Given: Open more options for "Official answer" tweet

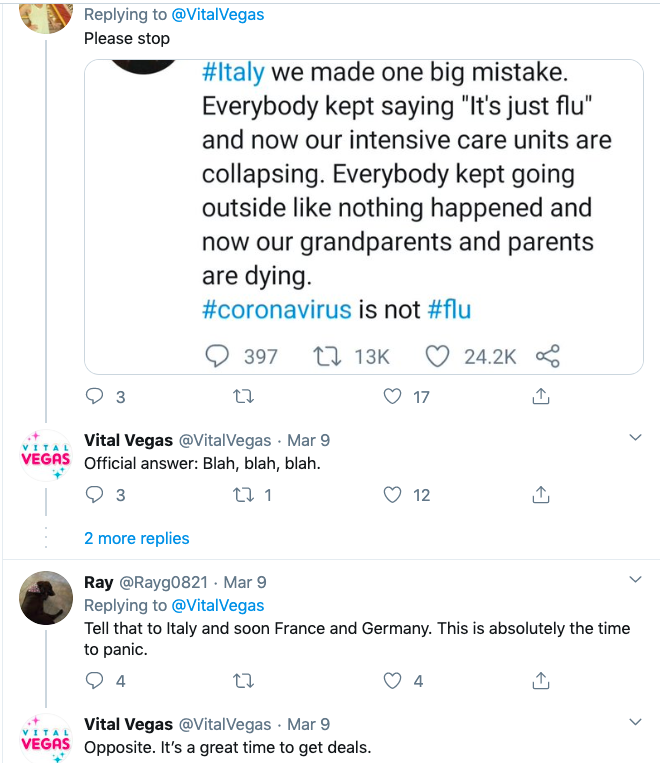Looking at the screenshot, I should click(x=635, y=438).
